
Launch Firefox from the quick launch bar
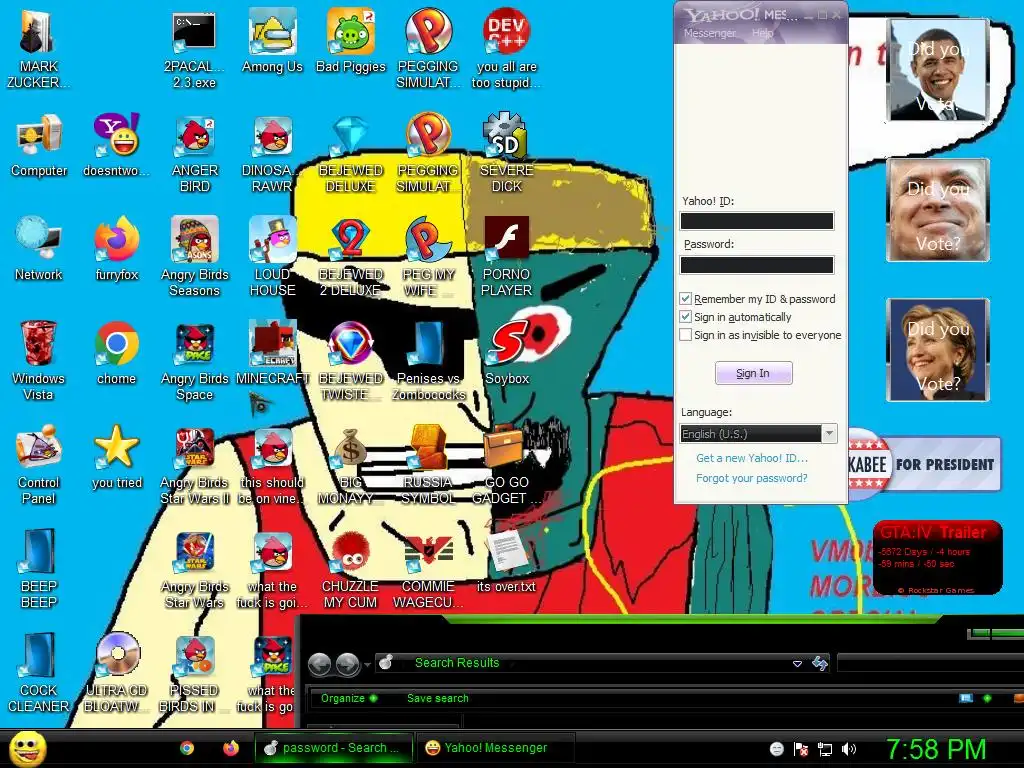coord(231,748)
